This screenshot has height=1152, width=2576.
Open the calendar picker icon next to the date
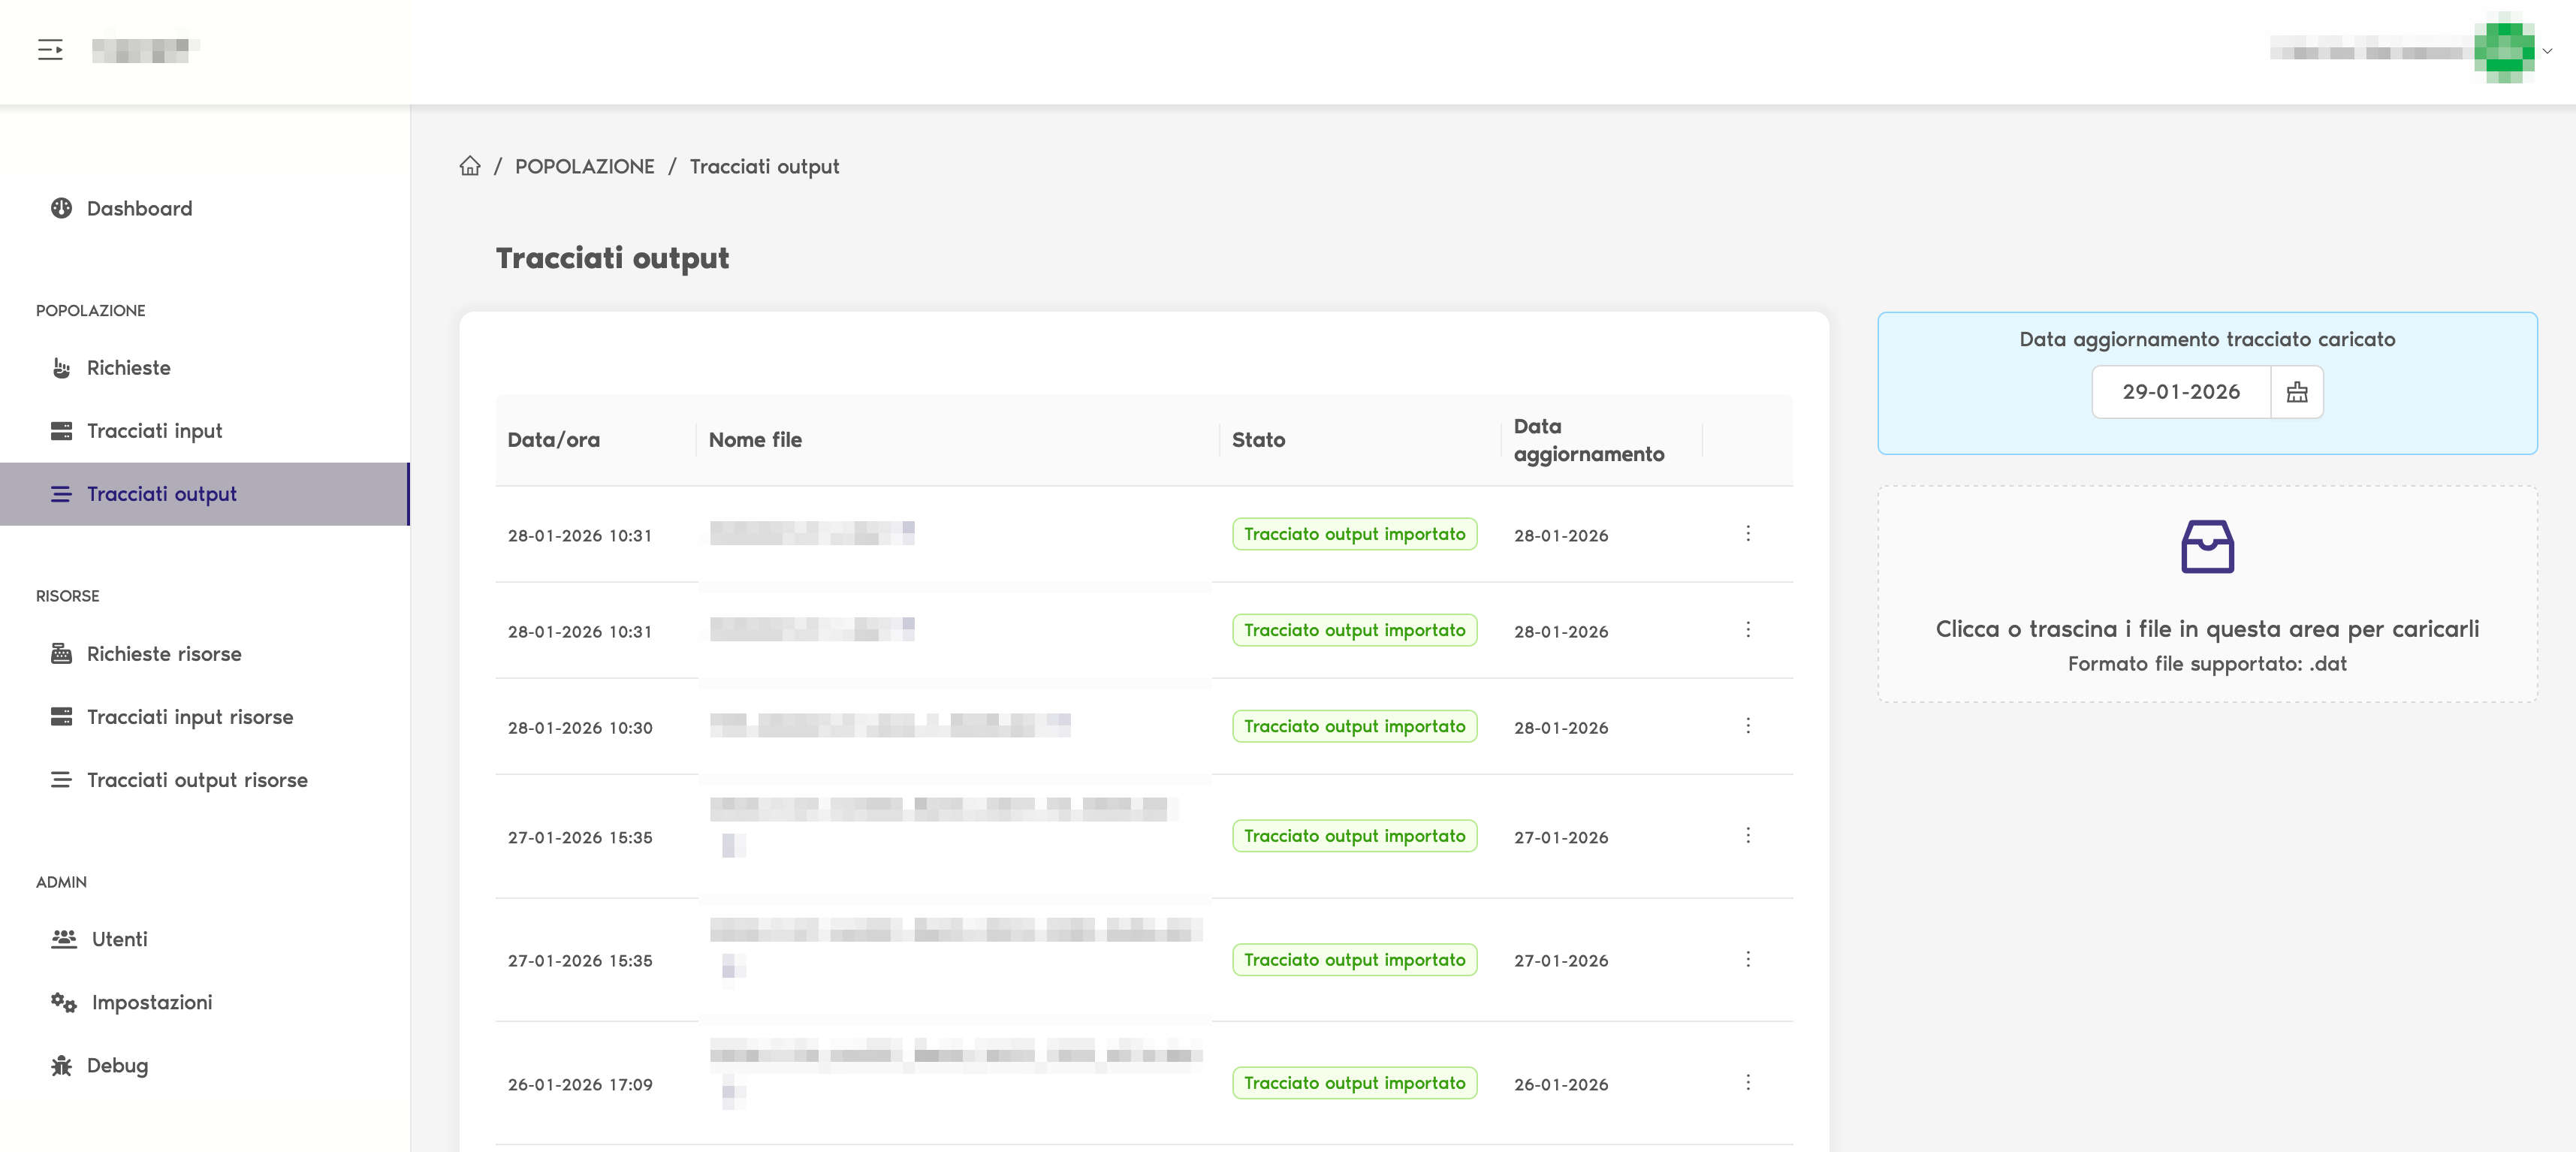[x=2297, y=392]
